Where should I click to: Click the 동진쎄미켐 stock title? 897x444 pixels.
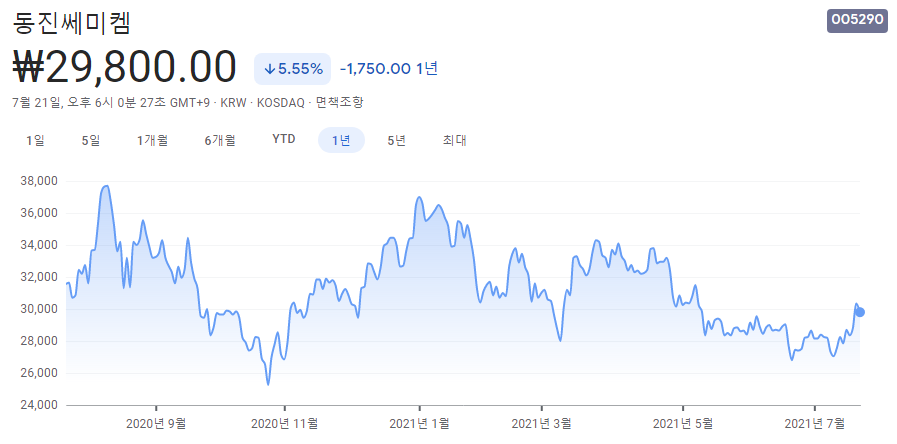pyautogui.click(x=72, y=23)
